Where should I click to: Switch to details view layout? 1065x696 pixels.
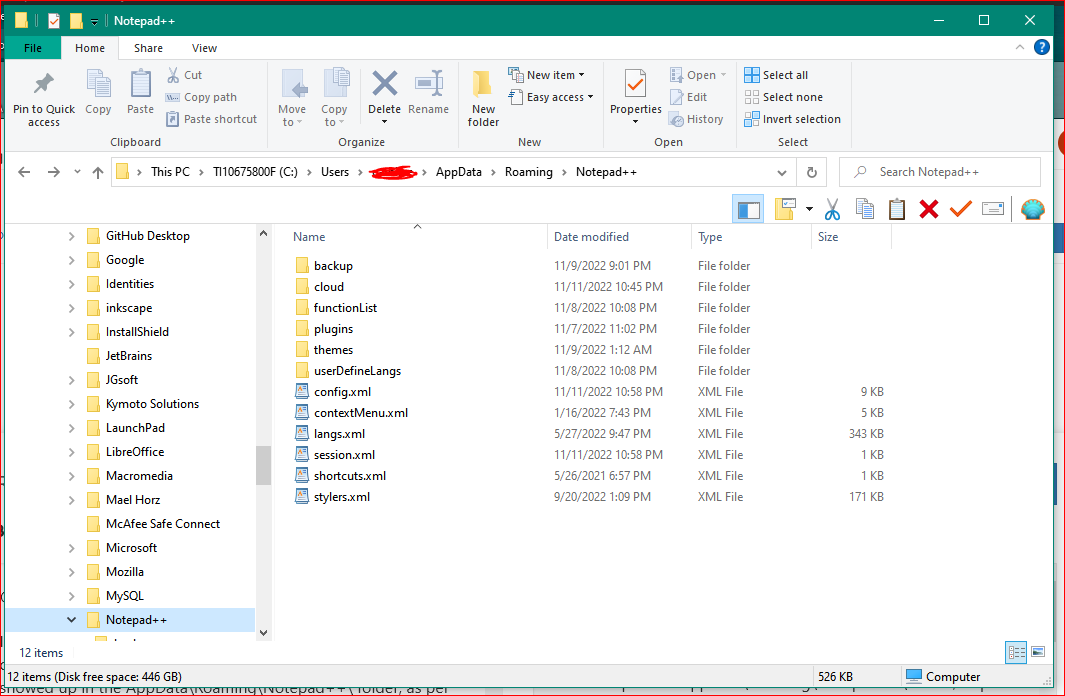pyautogui.click(x=1016, y=653)
